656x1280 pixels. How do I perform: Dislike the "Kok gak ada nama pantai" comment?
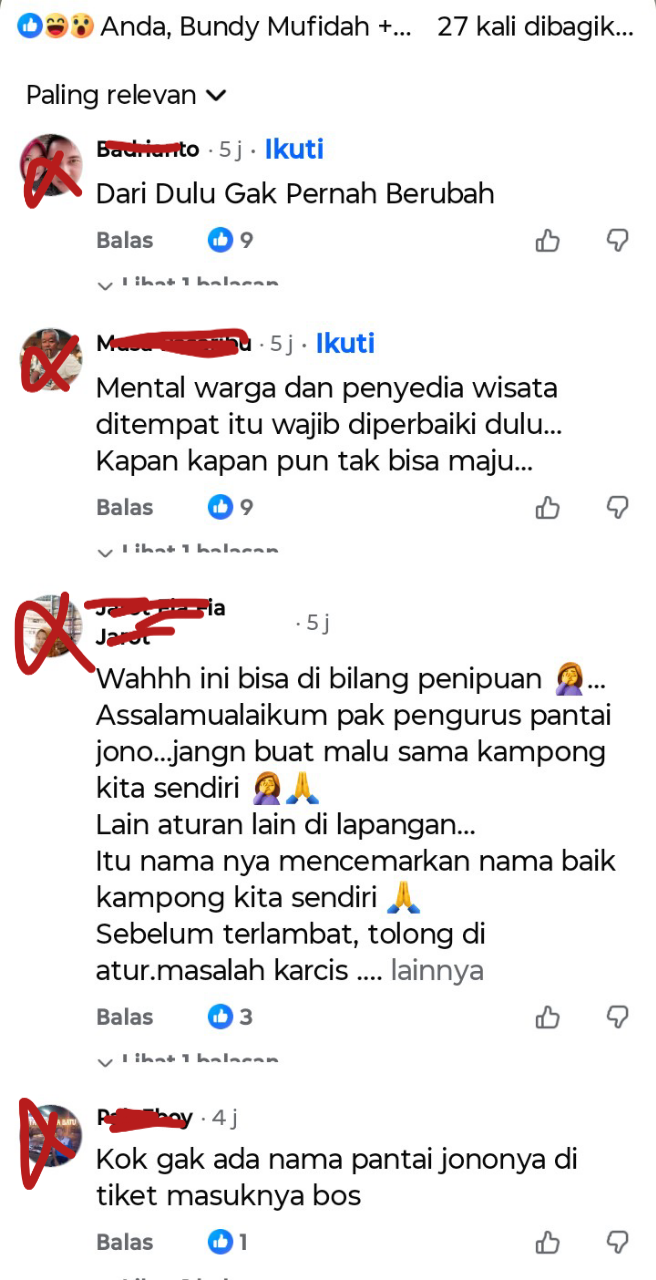(618, 1242)
